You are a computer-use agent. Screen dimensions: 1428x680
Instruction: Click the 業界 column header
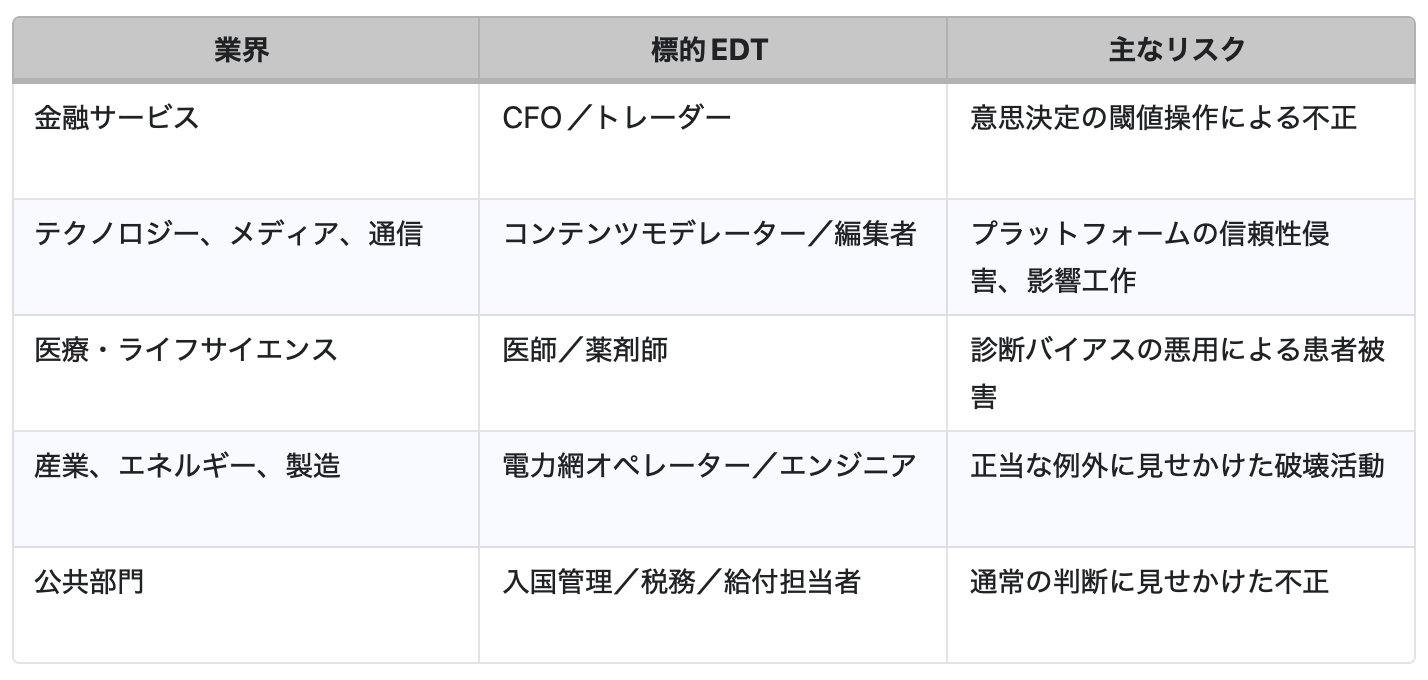coord(242,50)
